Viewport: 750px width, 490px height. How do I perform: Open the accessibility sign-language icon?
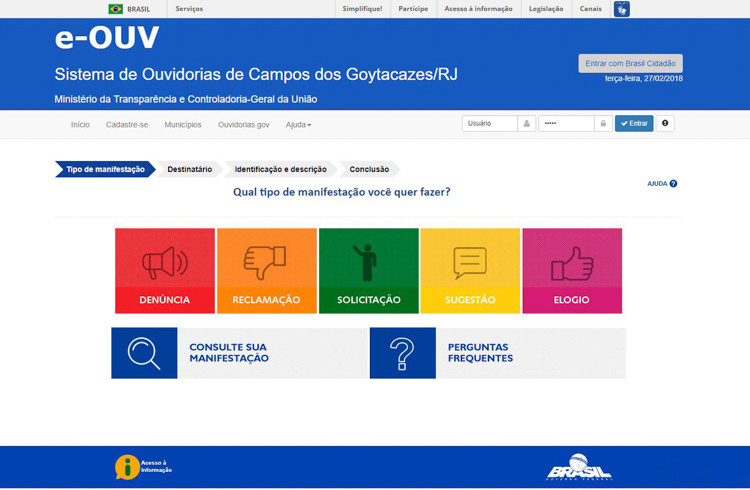coord(621,9)
